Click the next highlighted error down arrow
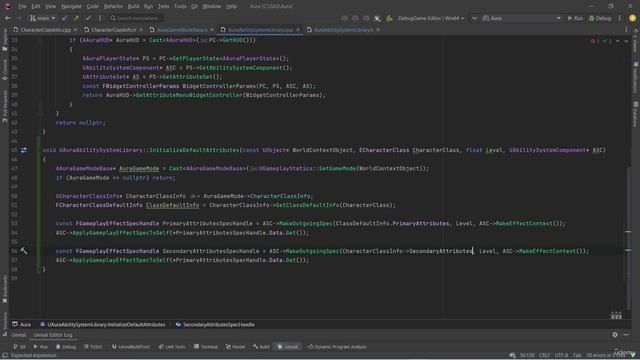Screen dimensions: 640x360 click(626, 41)
